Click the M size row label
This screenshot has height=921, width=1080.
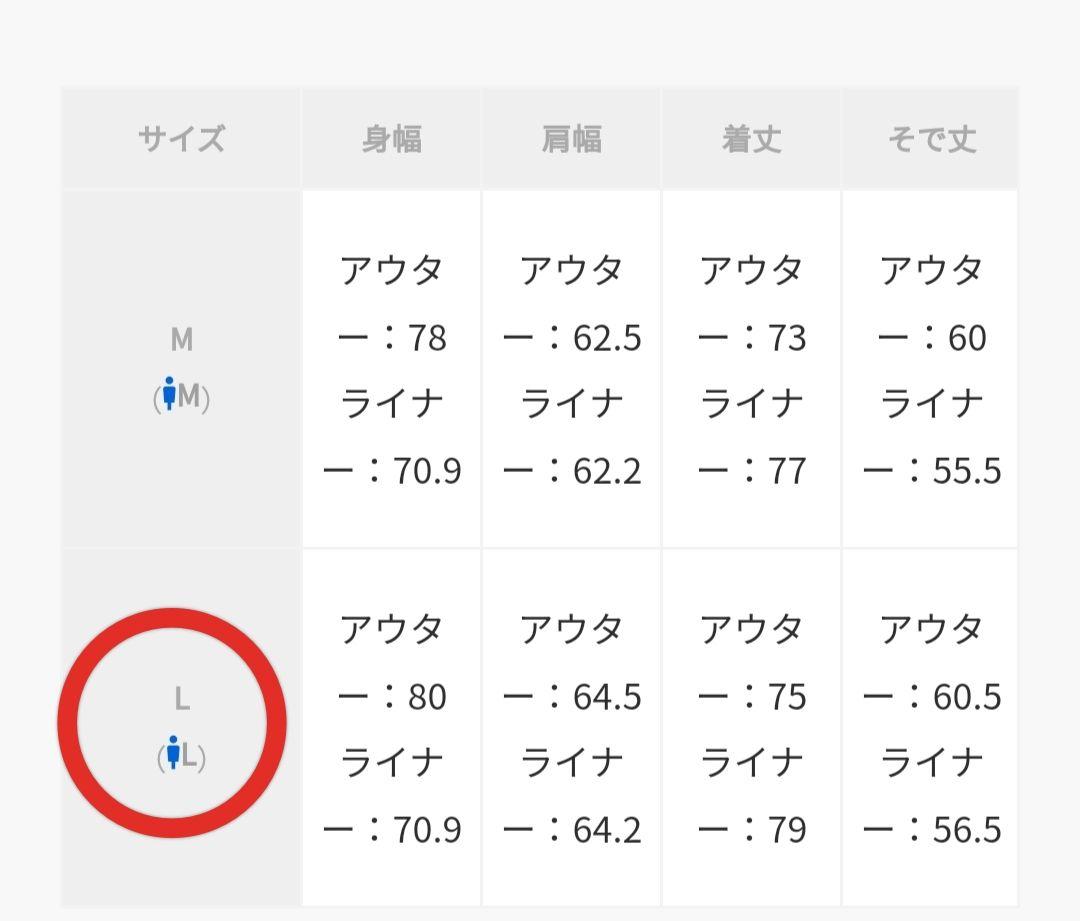click(x=181, y=340)
